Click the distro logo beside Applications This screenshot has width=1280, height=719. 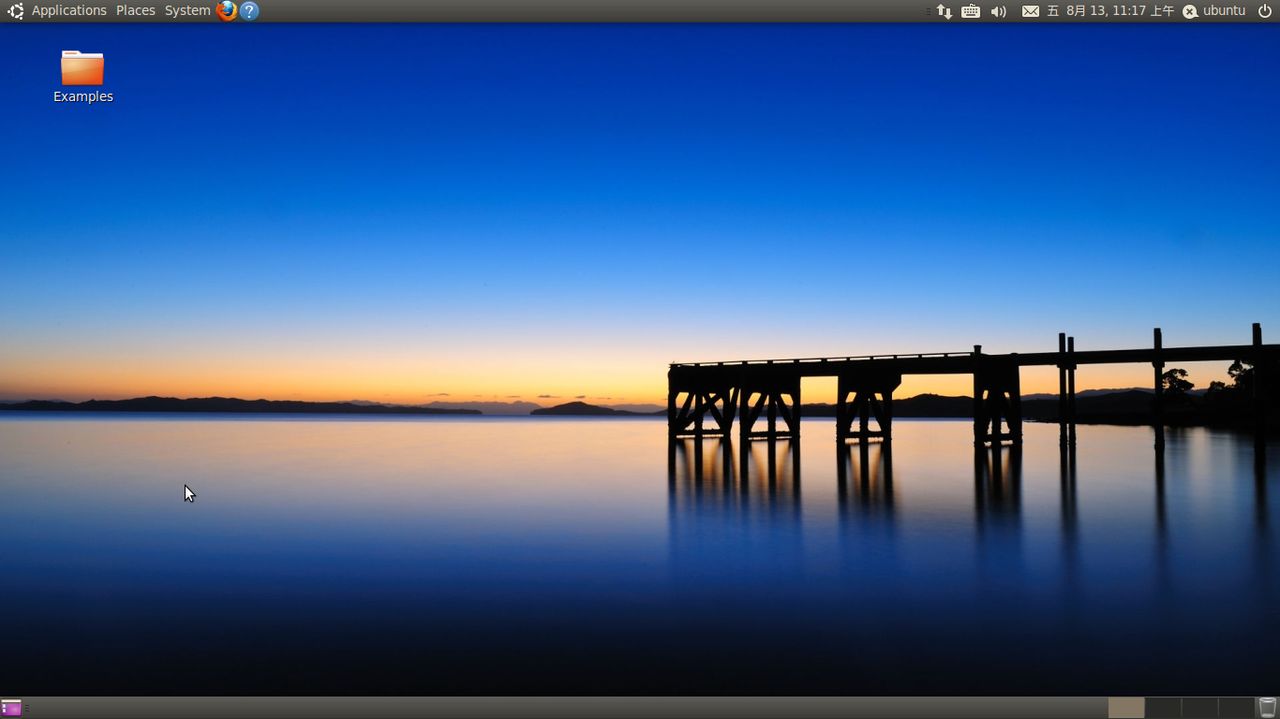(x=14, y=10)
